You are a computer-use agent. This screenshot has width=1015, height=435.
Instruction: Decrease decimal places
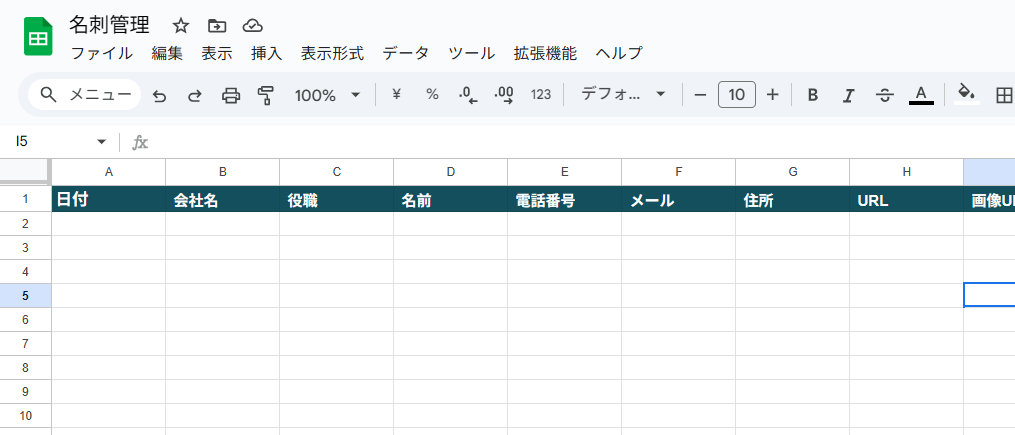pyautogui.click(x=468, y=95)
